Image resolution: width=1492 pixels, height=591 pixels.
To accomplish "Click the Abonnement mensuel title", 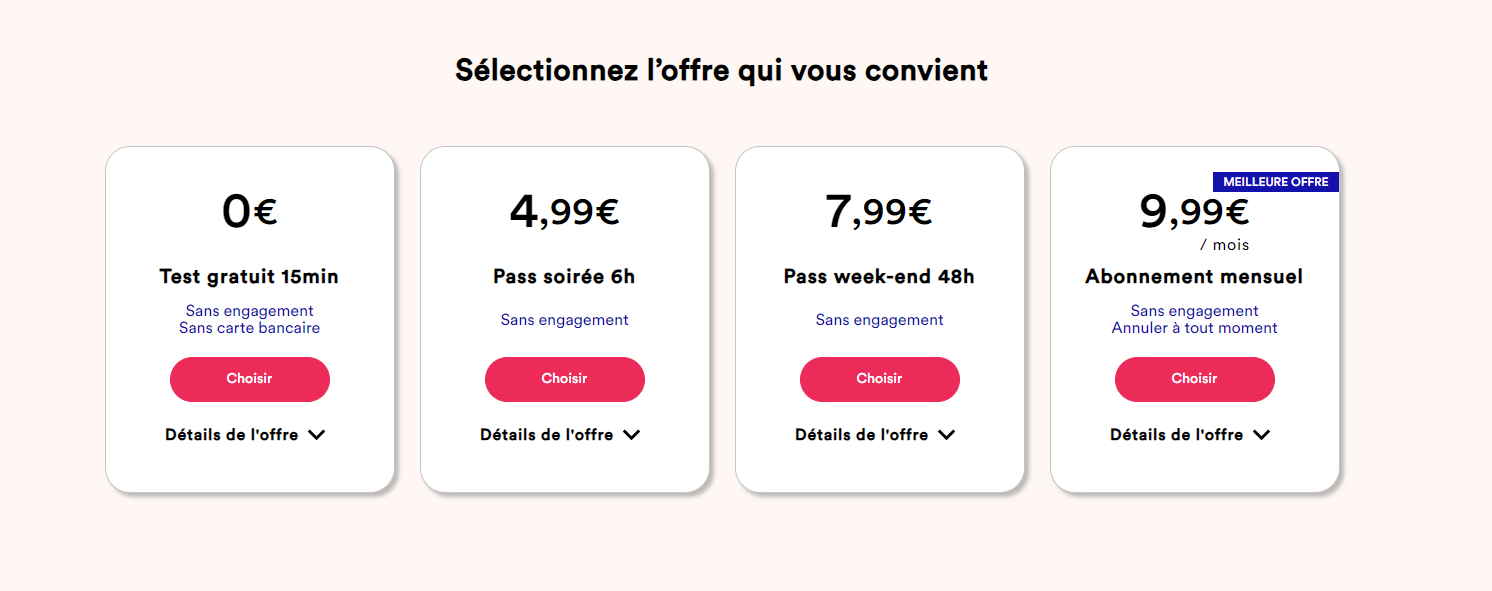I will [1195, 277].
